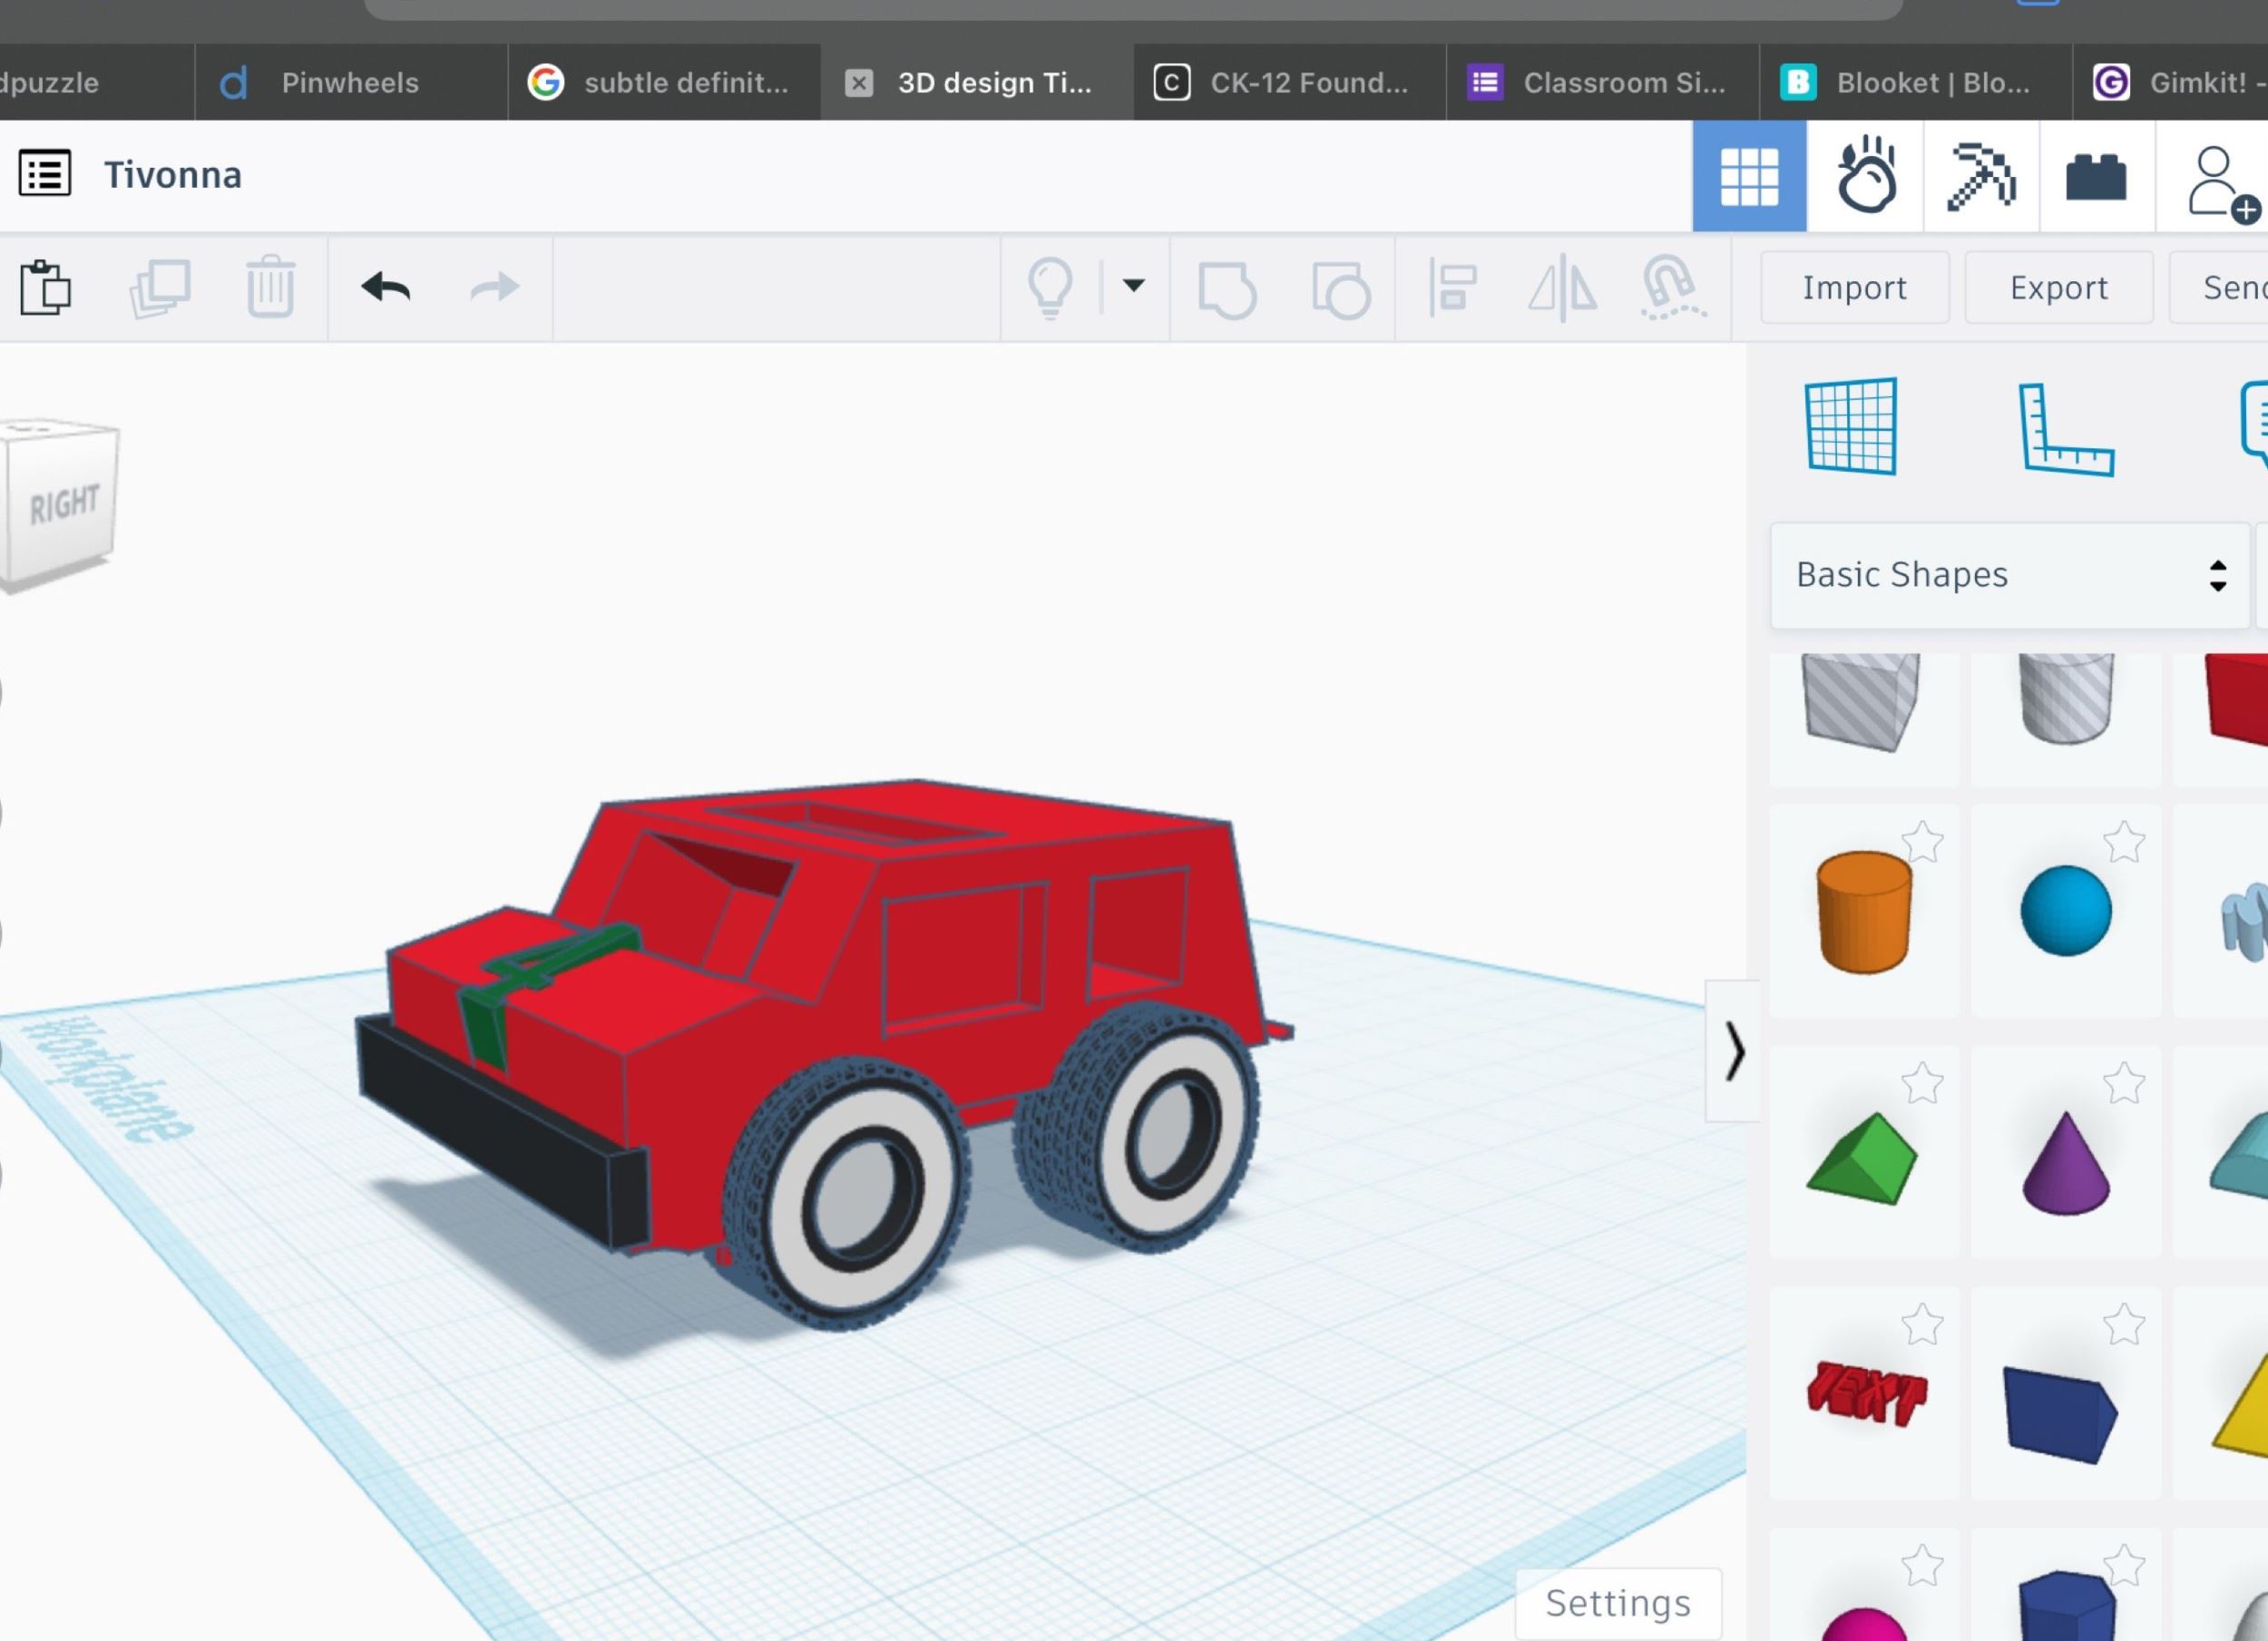Viewport: 2268px width, 1641px height.
Task: Open the Sim Lab hand icon
Action: (1865, 177)
